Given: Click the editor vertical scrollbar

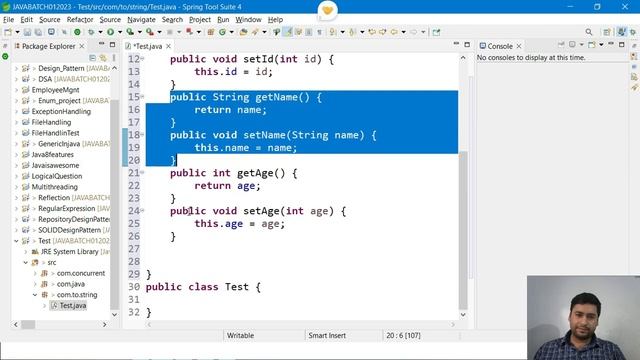Looking at the screenshot, I should 463,230.
